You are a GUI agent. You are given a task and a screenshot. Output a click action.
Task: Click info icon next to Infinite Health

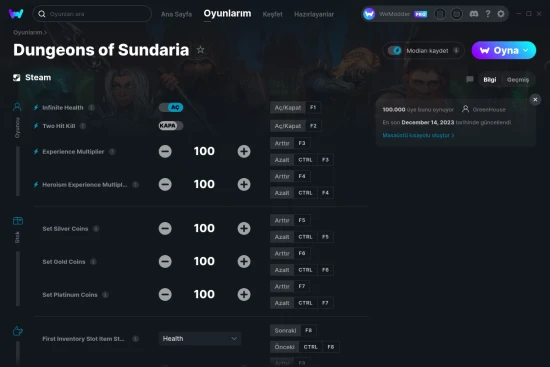point(92,108)
